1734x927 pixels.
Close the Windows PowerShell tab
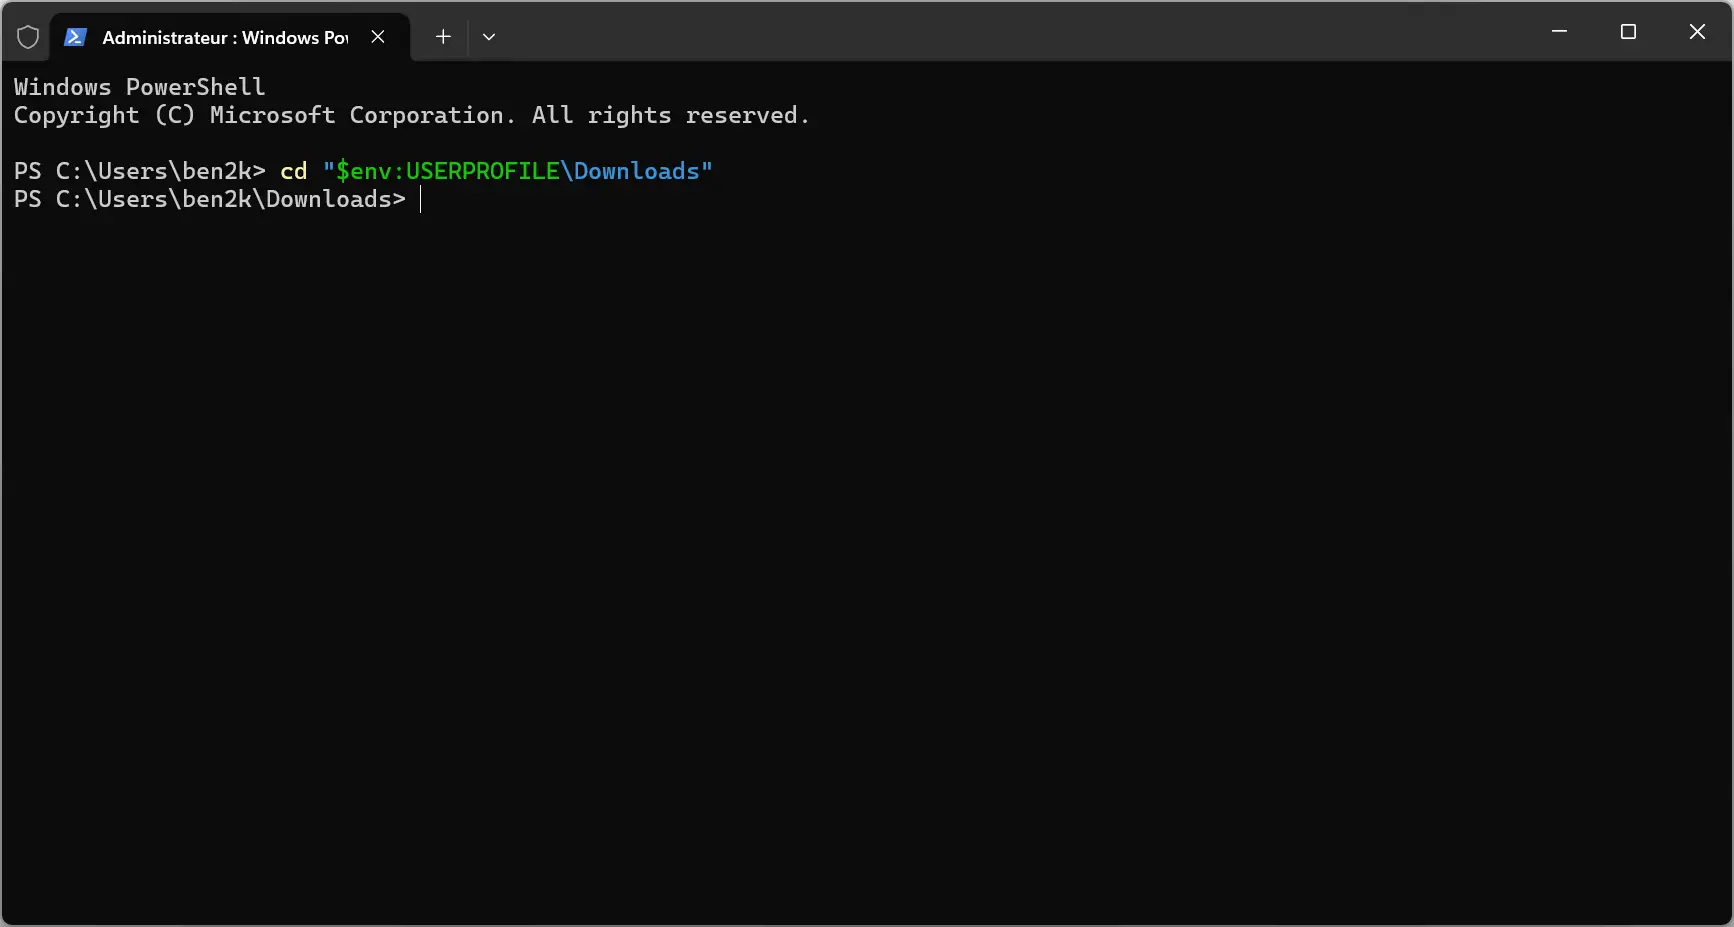pos(378,37)
